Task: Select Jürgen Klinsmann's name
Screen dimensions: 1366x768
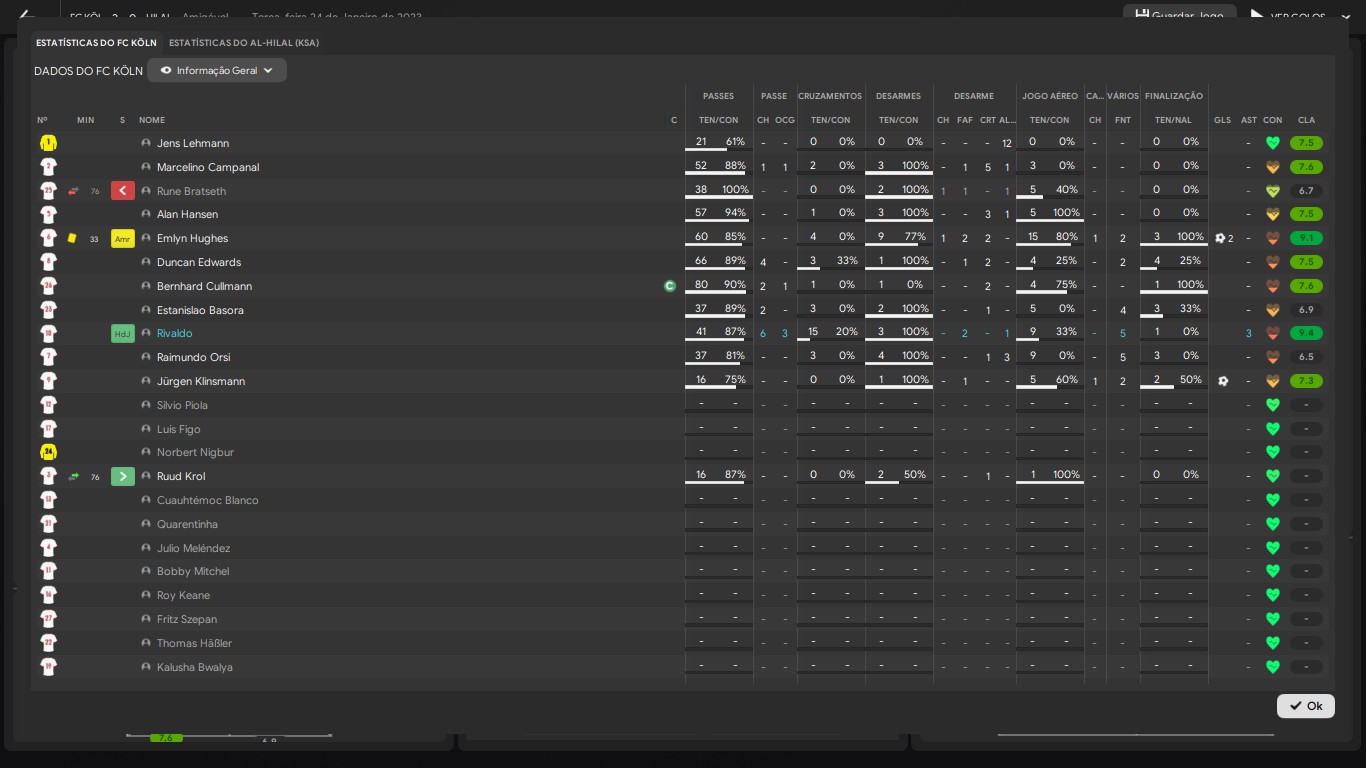Action: coord(201,381)
